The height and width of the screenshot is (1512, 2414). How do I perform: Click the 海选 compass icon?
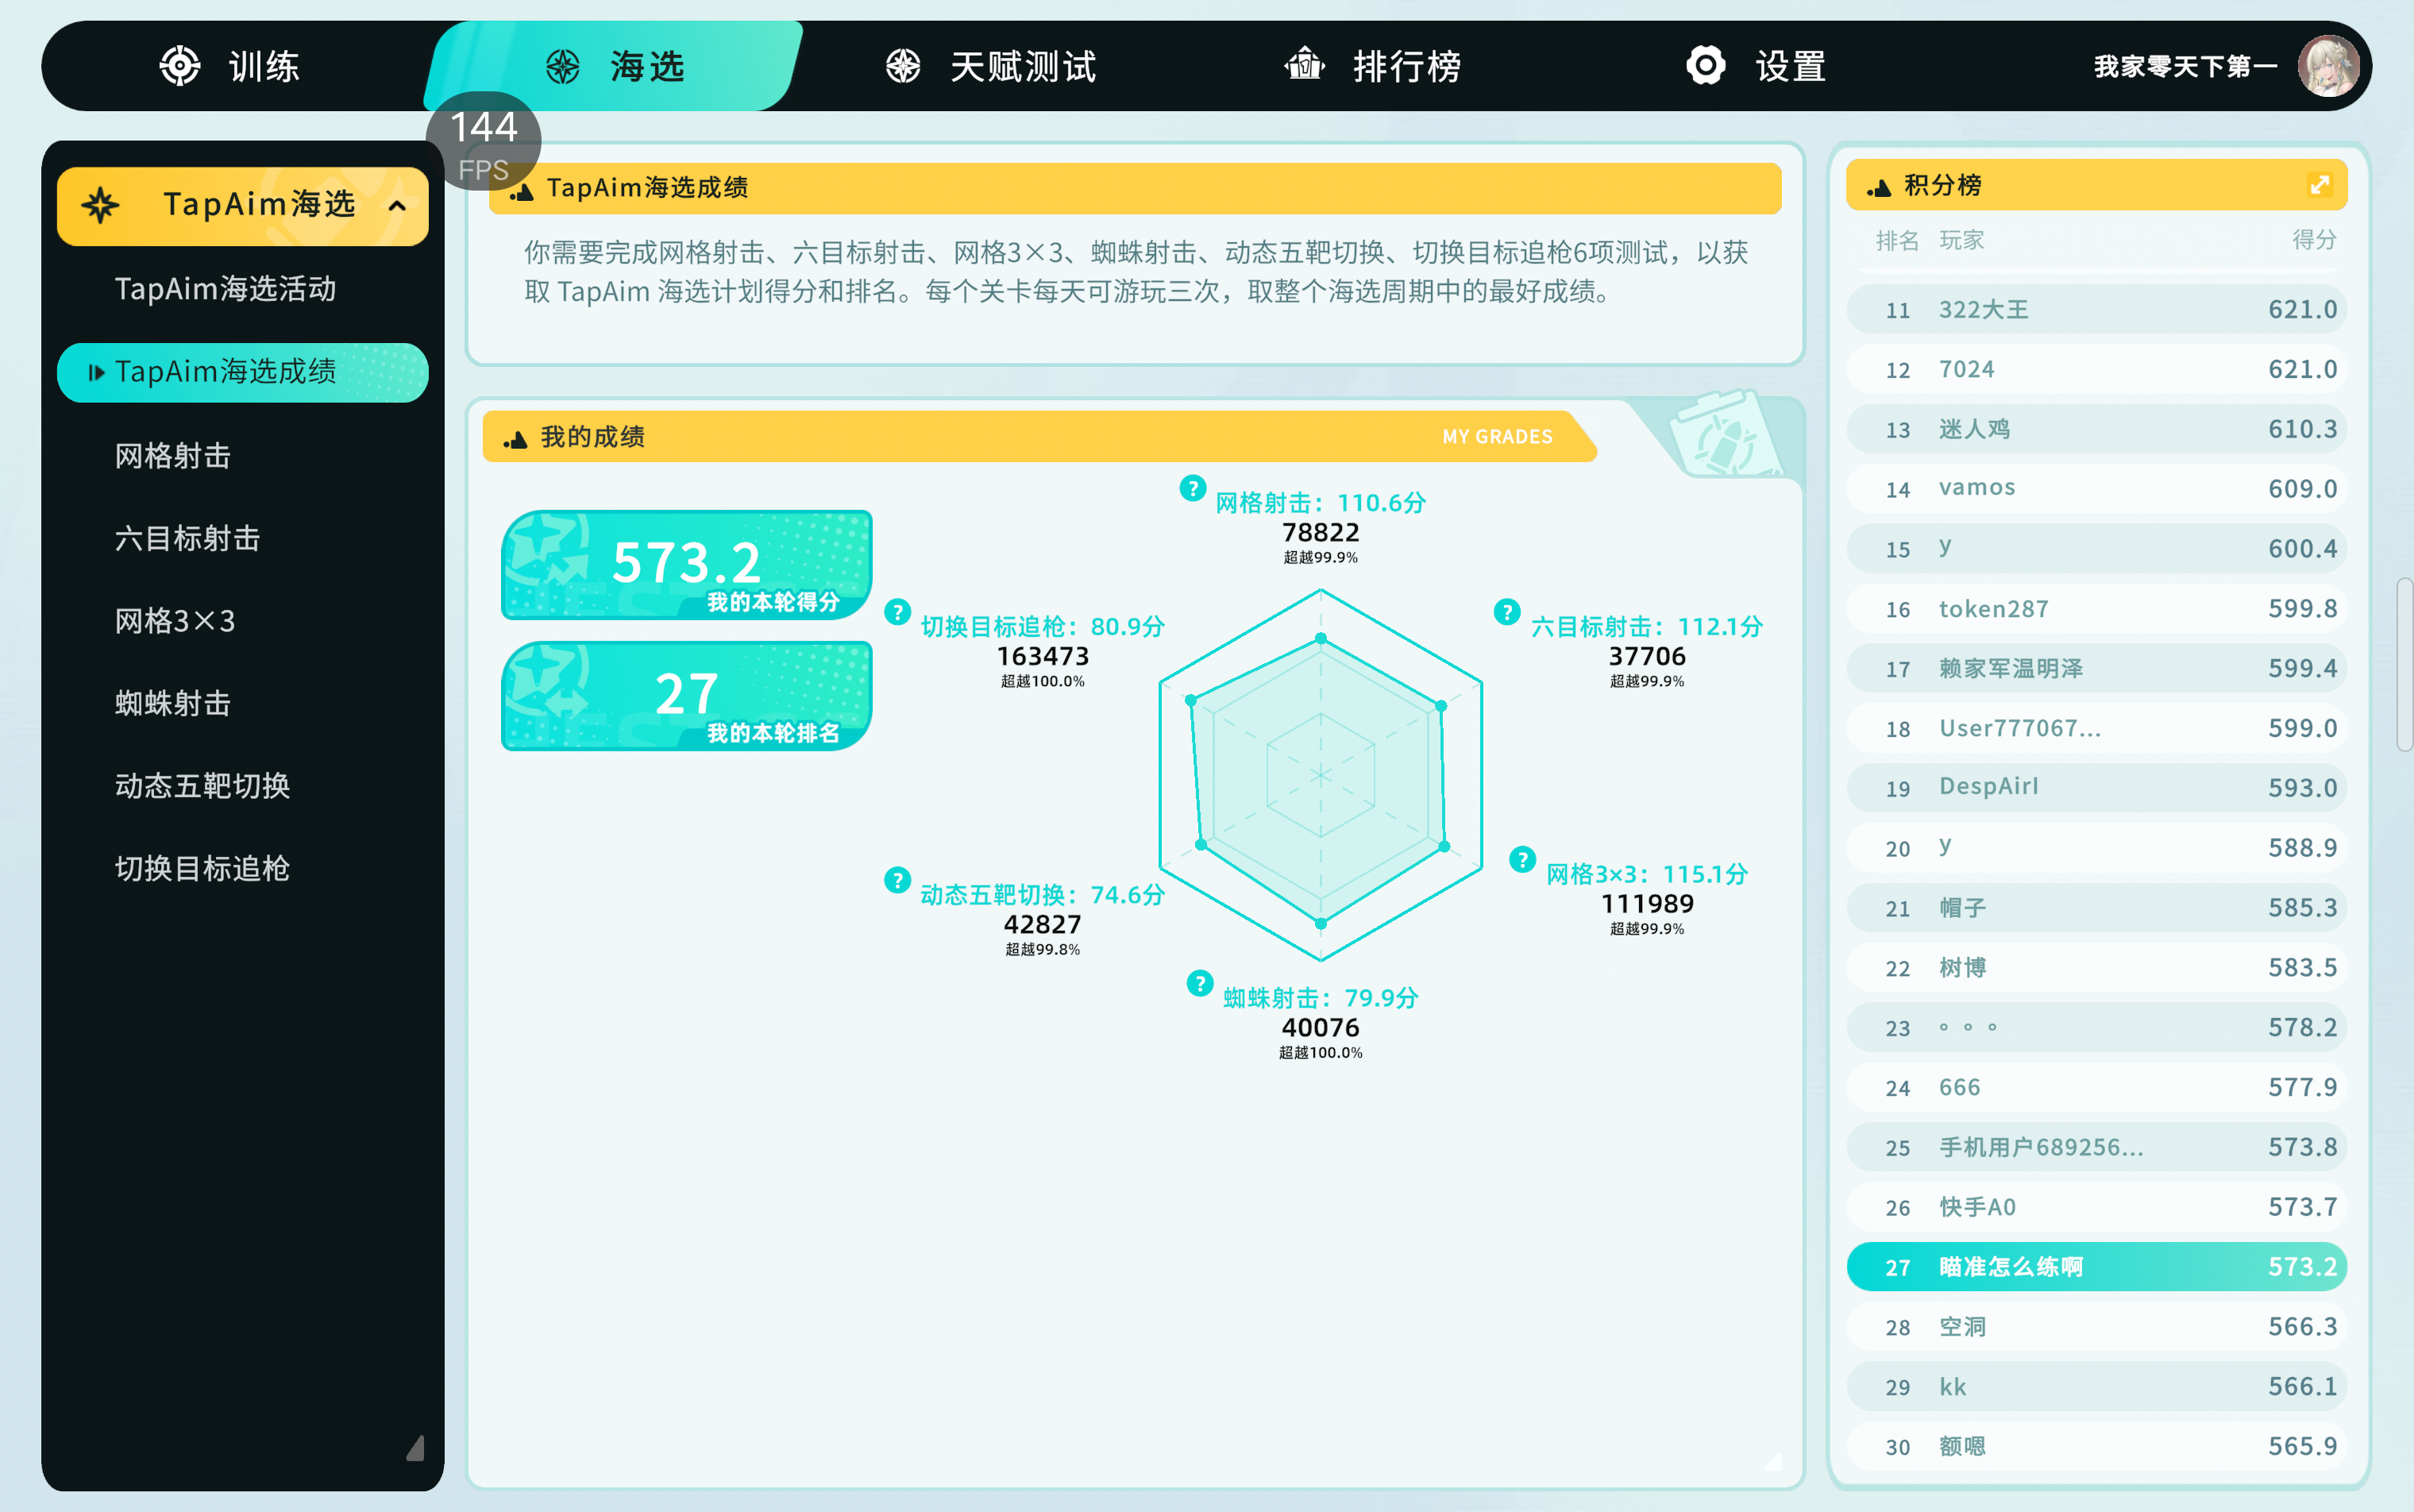click(563, 67)
